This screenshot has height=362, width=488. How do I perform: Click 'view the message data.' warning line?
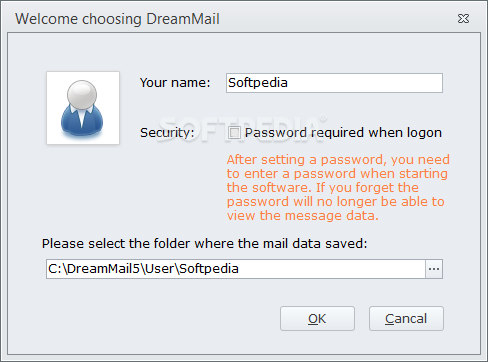303,216
